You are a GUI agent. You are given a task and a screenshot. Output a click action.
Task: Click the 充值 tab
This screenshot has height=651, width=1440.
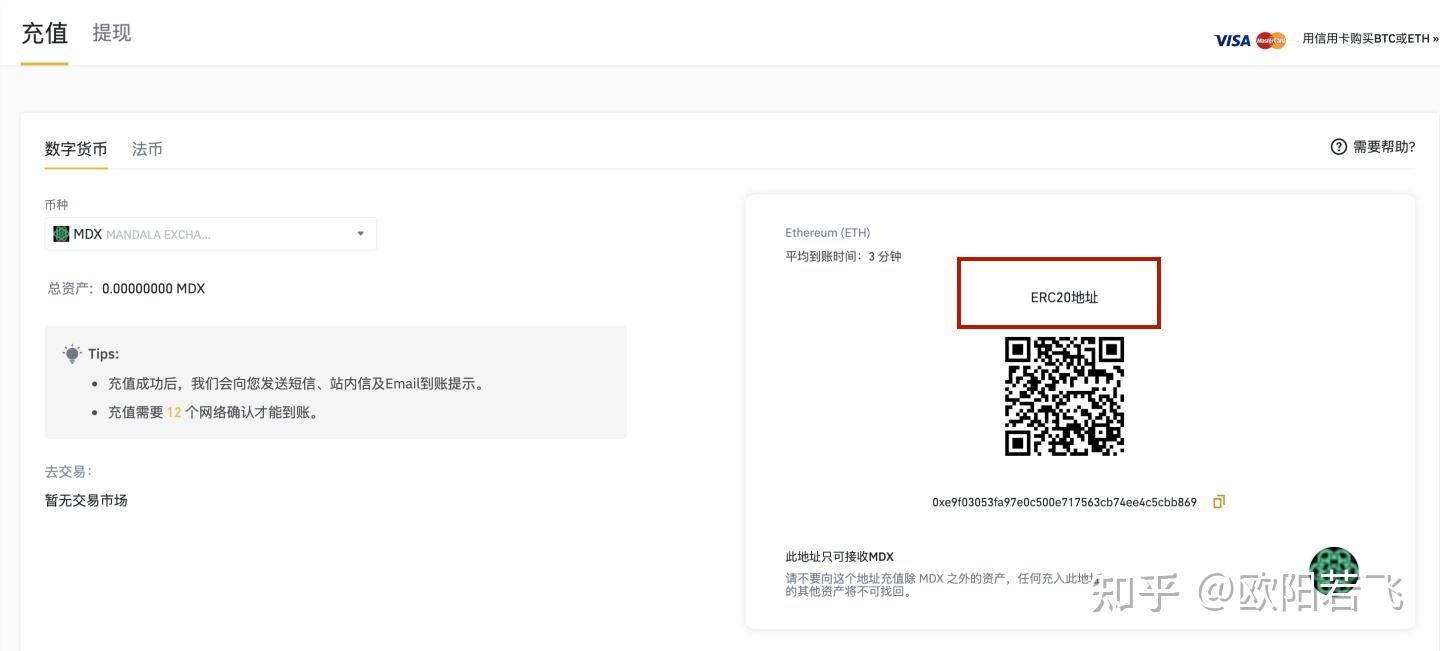pos(44,32)
